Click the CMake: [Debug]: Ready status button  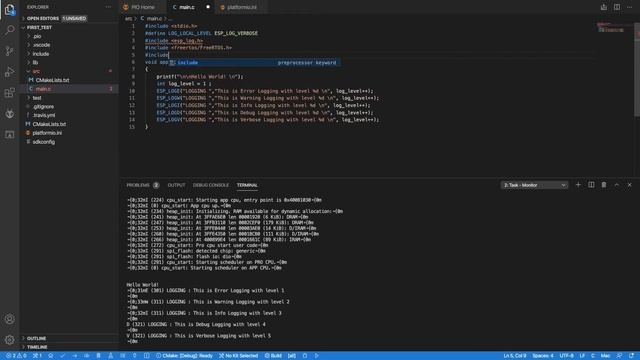[x=184, y=356]
